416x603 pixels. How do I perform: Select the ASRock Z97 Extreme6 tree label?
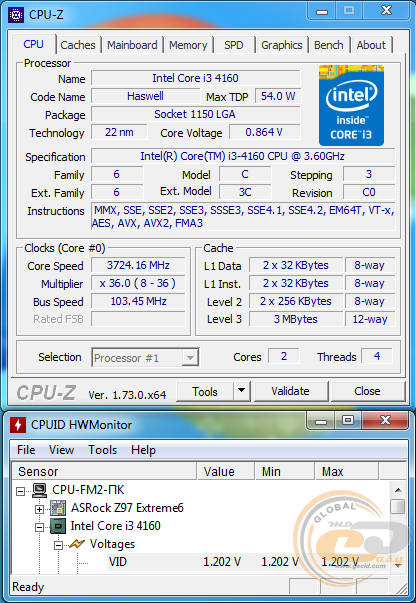coord(127,508)
